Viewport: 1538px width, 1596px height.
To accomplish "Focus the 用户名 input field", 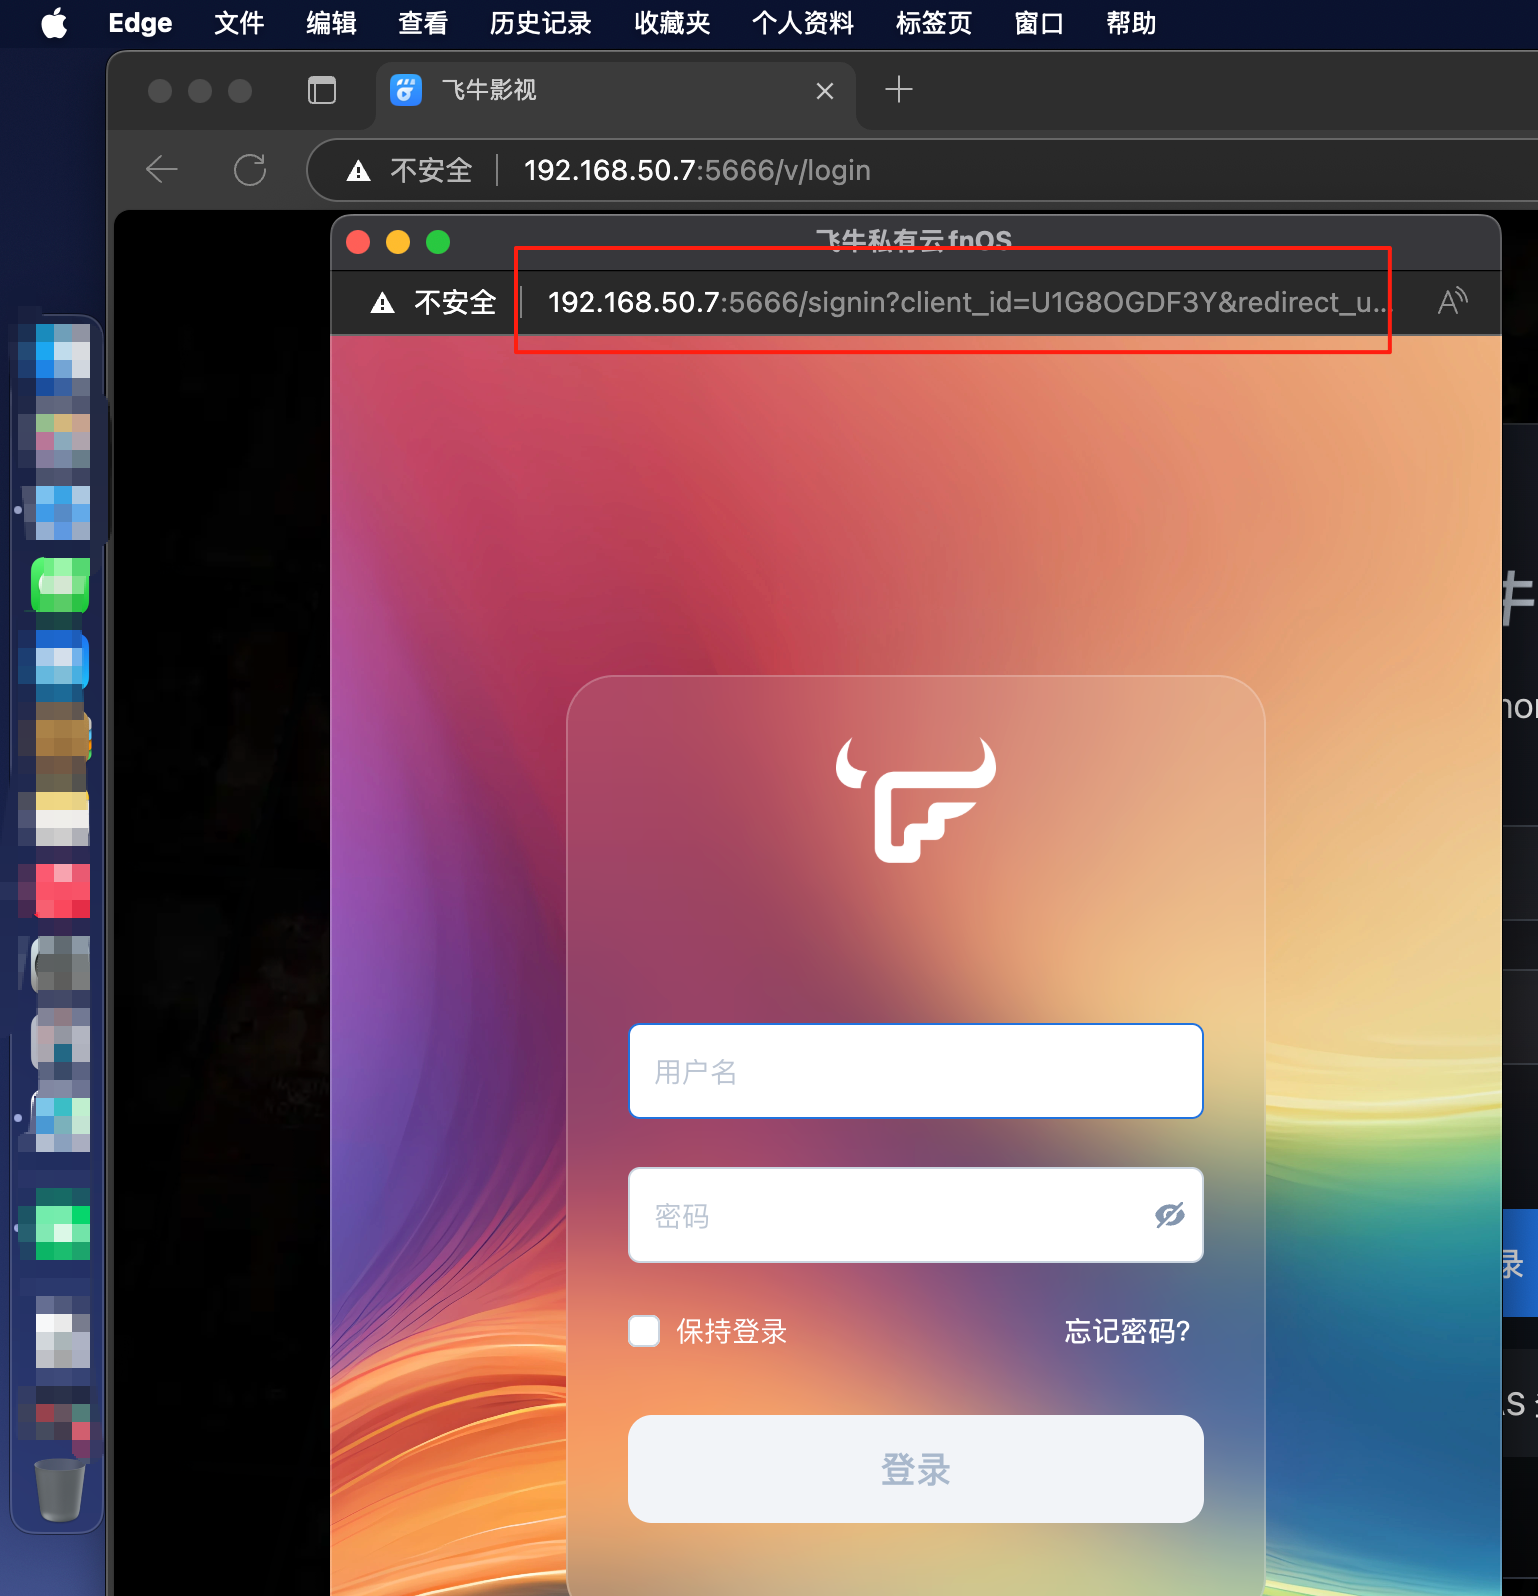I will (x=916, y=1071).
